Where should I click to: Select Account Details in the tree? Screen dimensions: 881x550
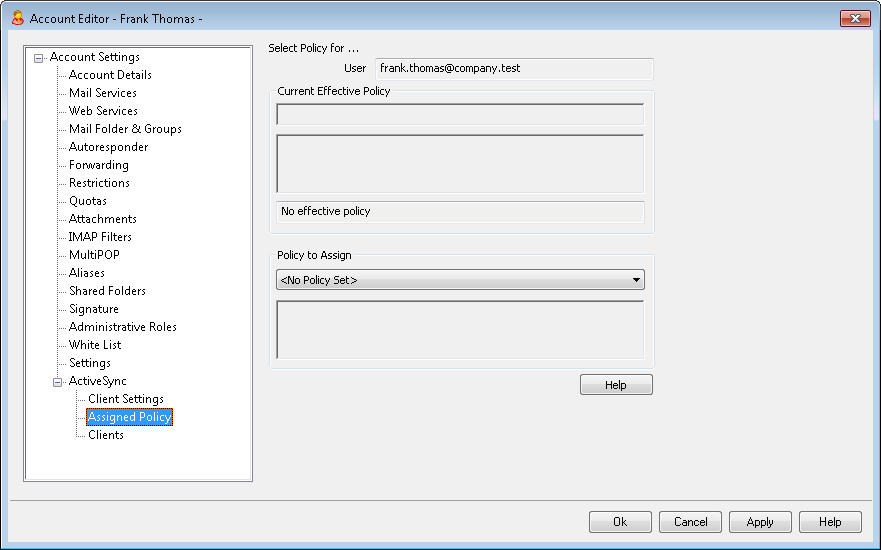[x=110, y=75]
